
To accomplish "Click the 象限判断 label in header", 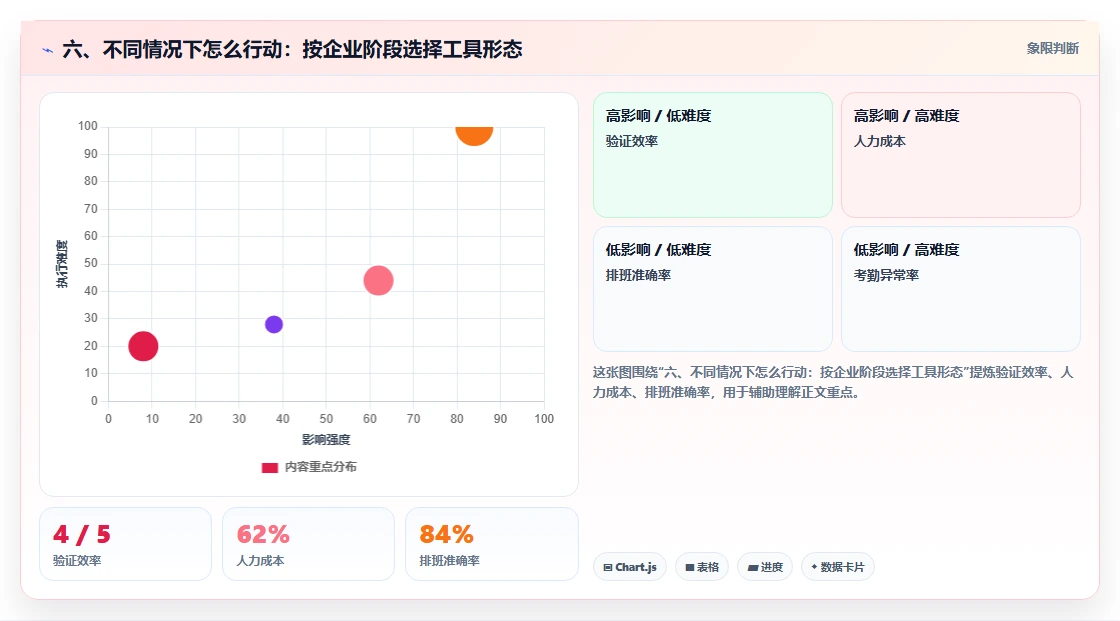I will tap(1053, 49).
